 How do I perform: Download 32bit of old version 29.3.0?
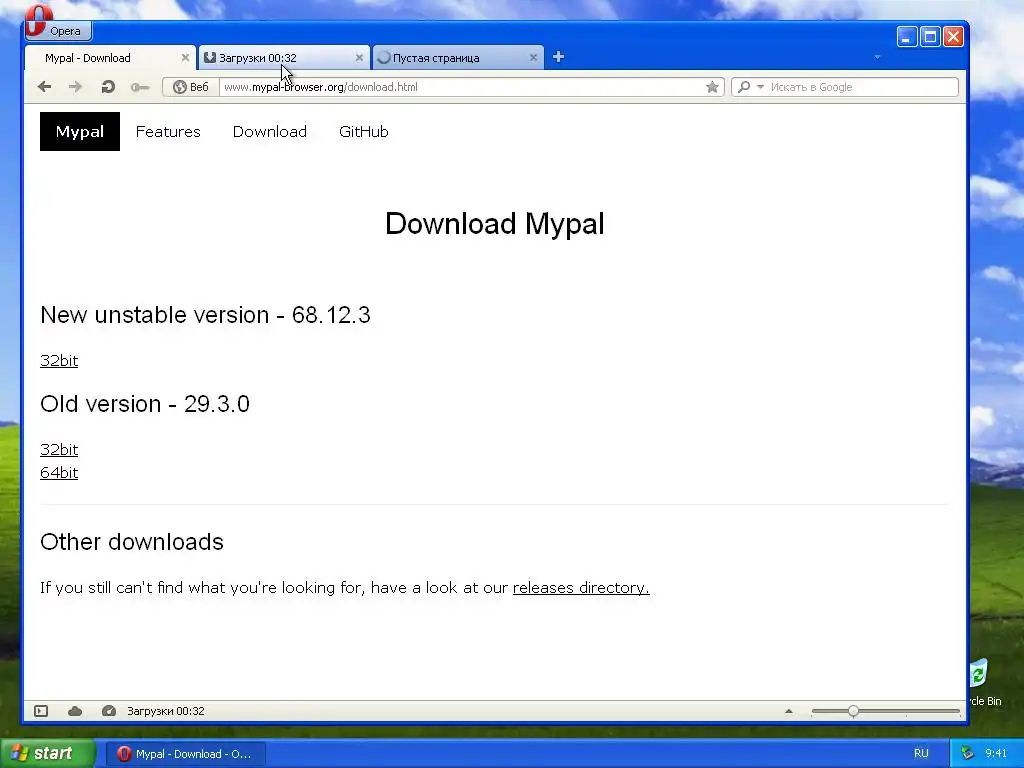pyautogui.click(x=59, y=449)
